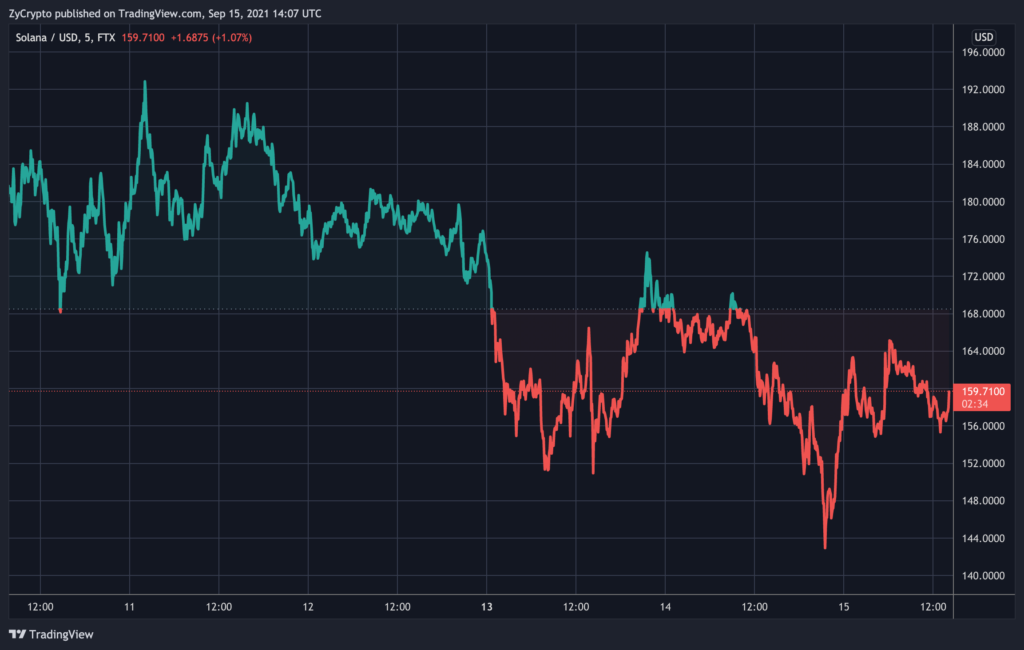The width and height of the screenshot is (1024, 650).
Task: Click the date label 14 on time axis
Action: click(x=665, y=607)
